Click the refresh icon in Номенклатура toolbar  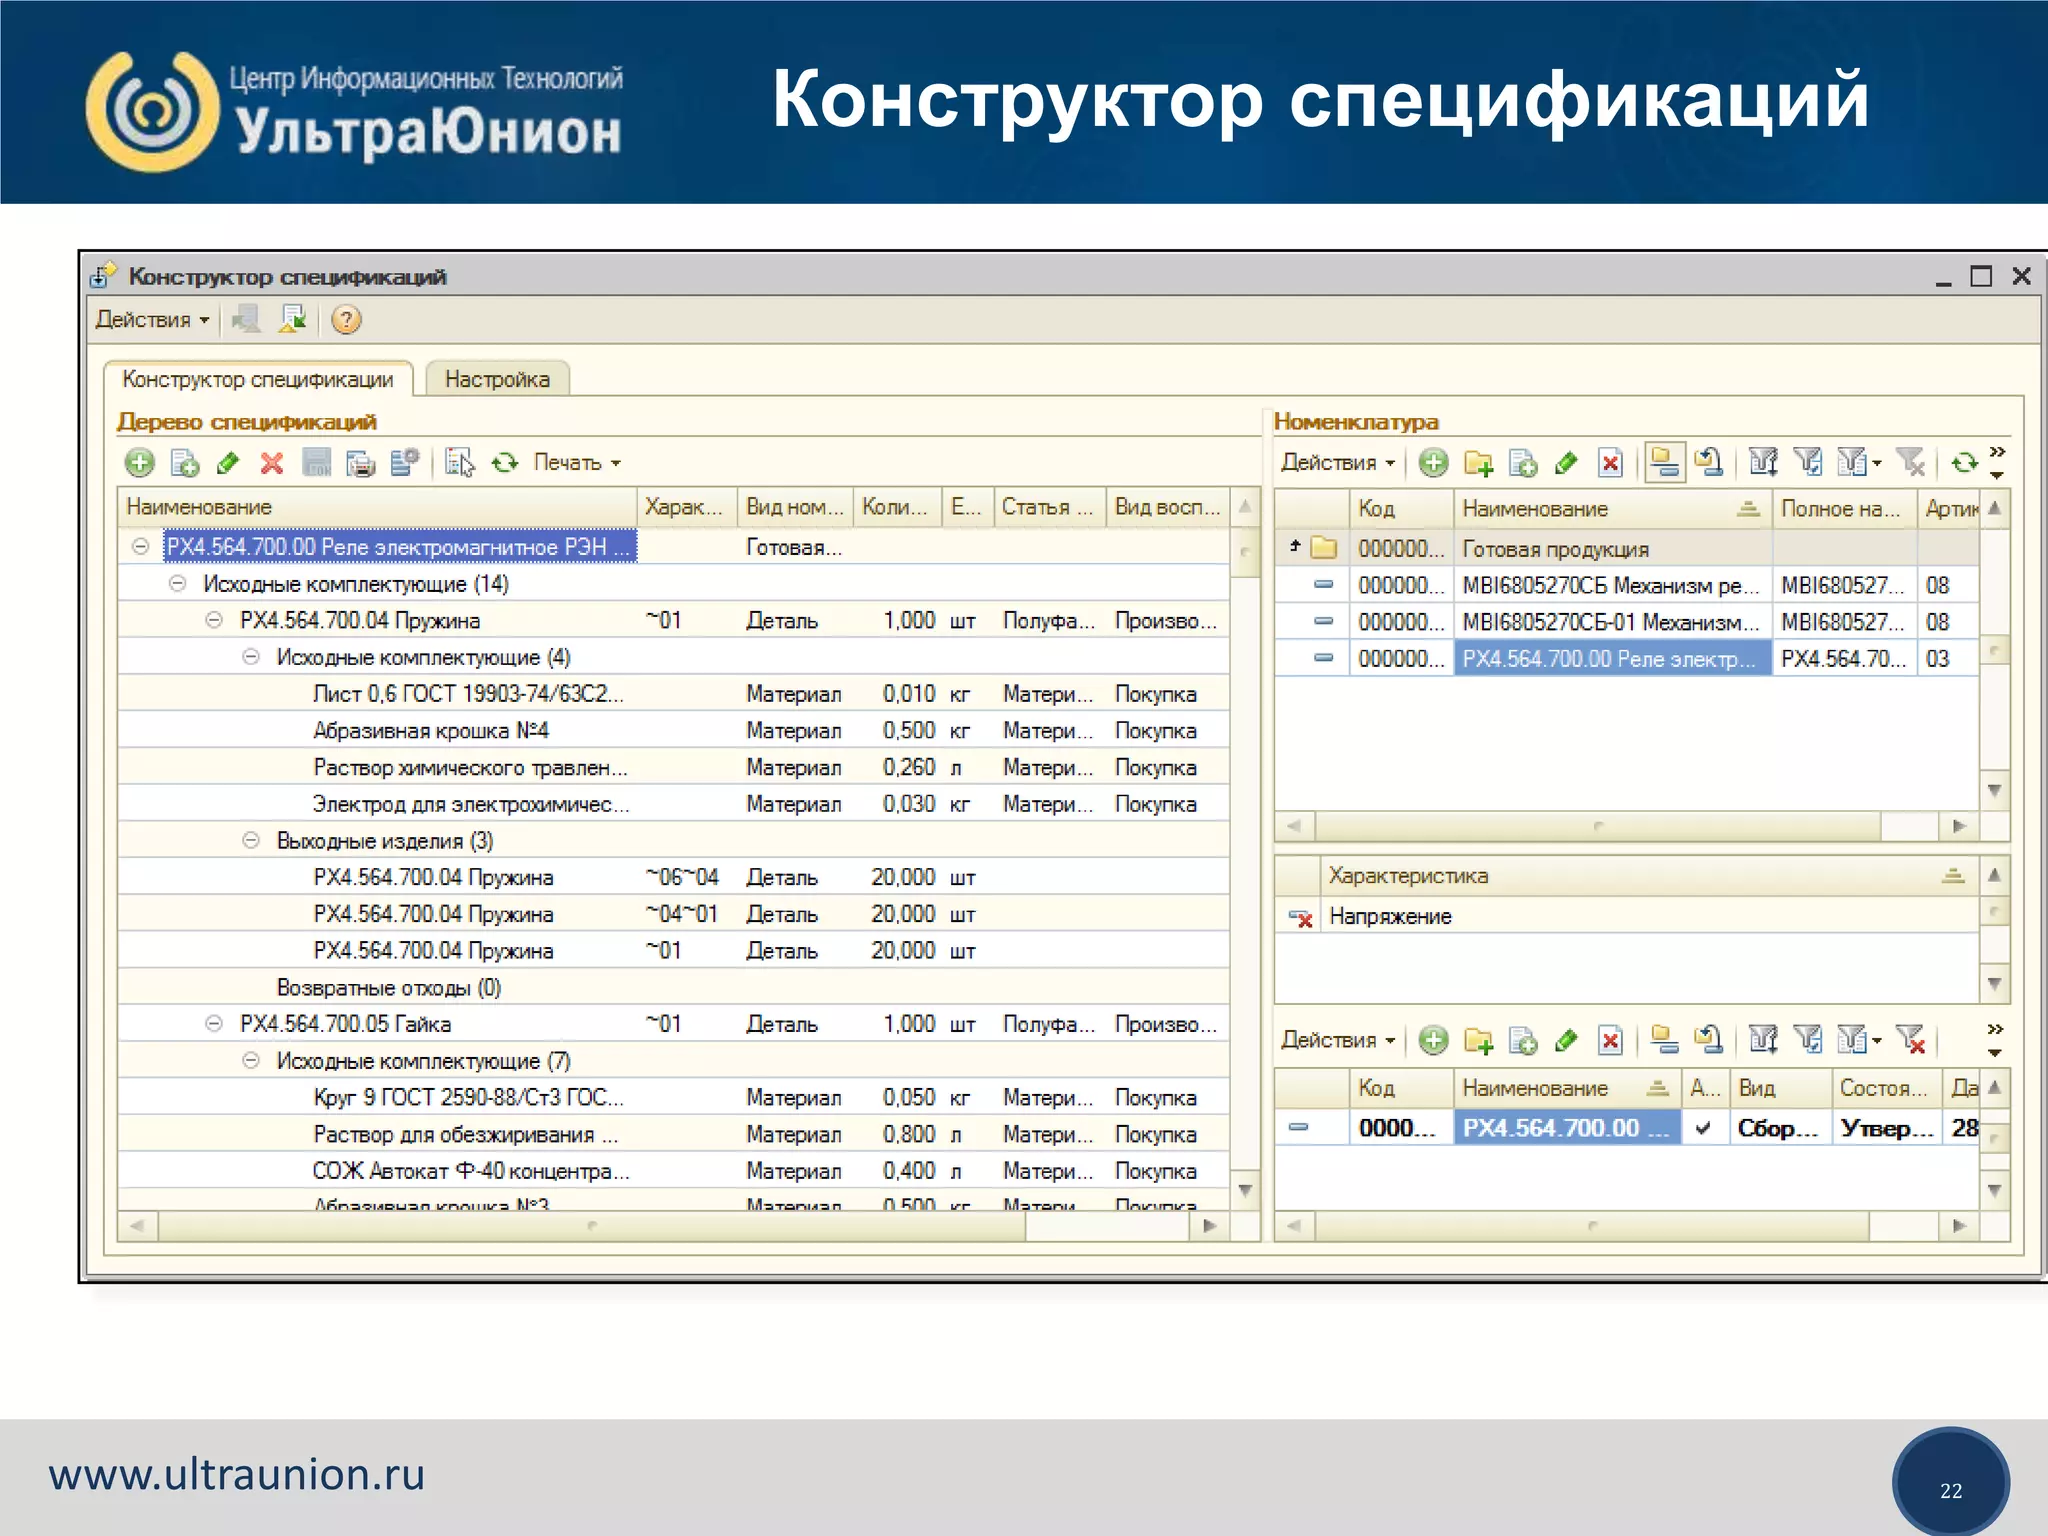coord(1964,463)
